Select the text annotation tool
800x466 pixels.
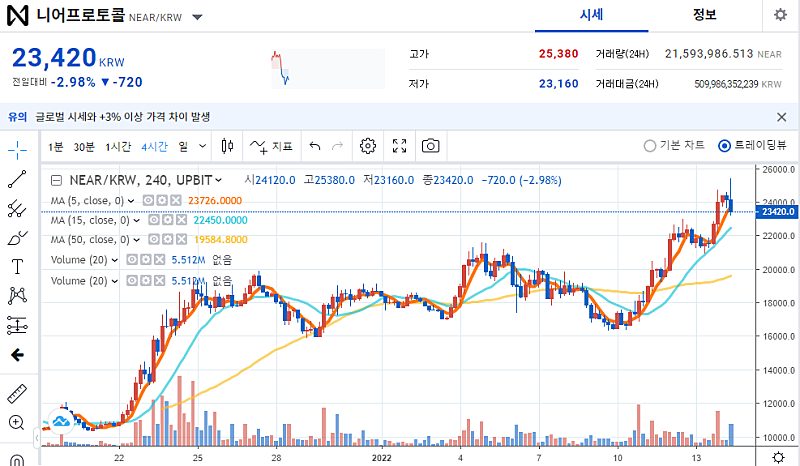[17, 266]
